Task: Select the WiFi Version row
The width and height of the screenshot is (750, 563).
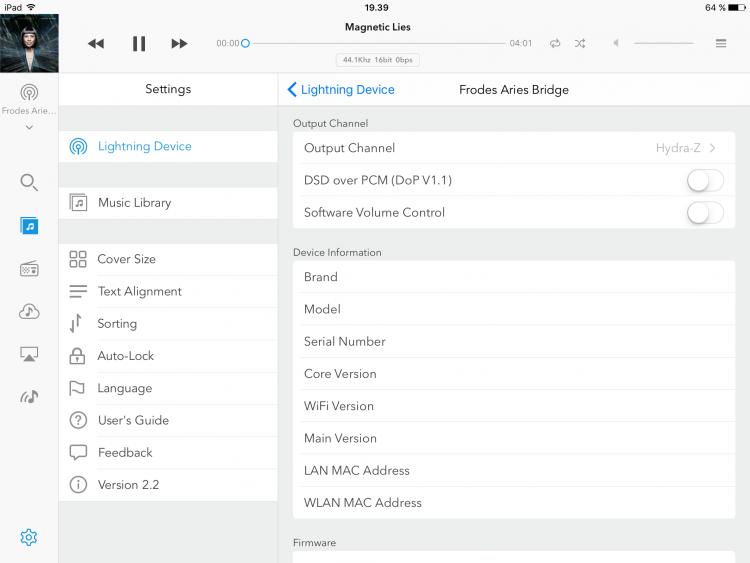Action: pos(514,406)
